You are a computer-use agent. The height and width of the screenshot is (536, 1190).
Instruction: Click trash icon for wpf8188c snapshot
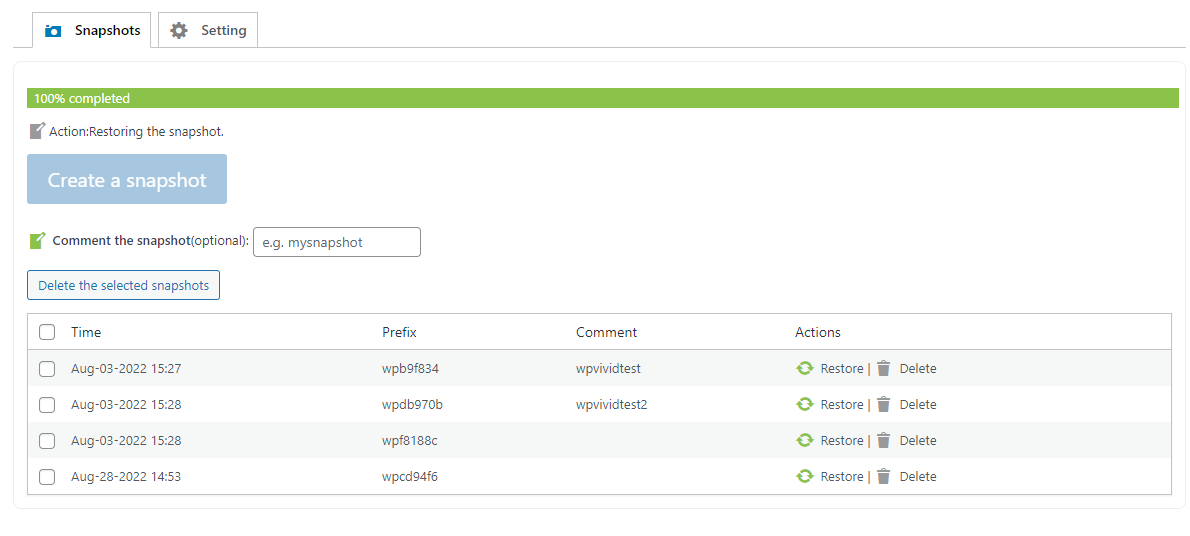click(x=883, y=440)
